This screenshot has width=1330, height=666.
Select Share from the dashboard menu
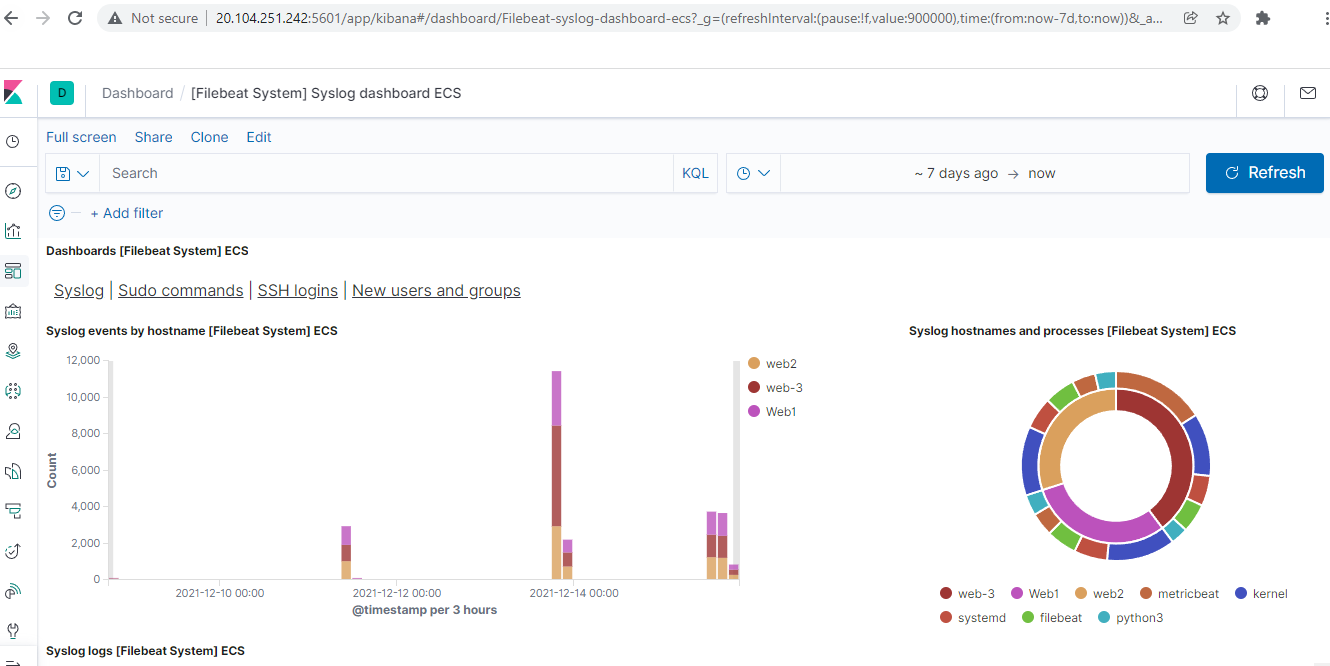(x=153, y=137)
